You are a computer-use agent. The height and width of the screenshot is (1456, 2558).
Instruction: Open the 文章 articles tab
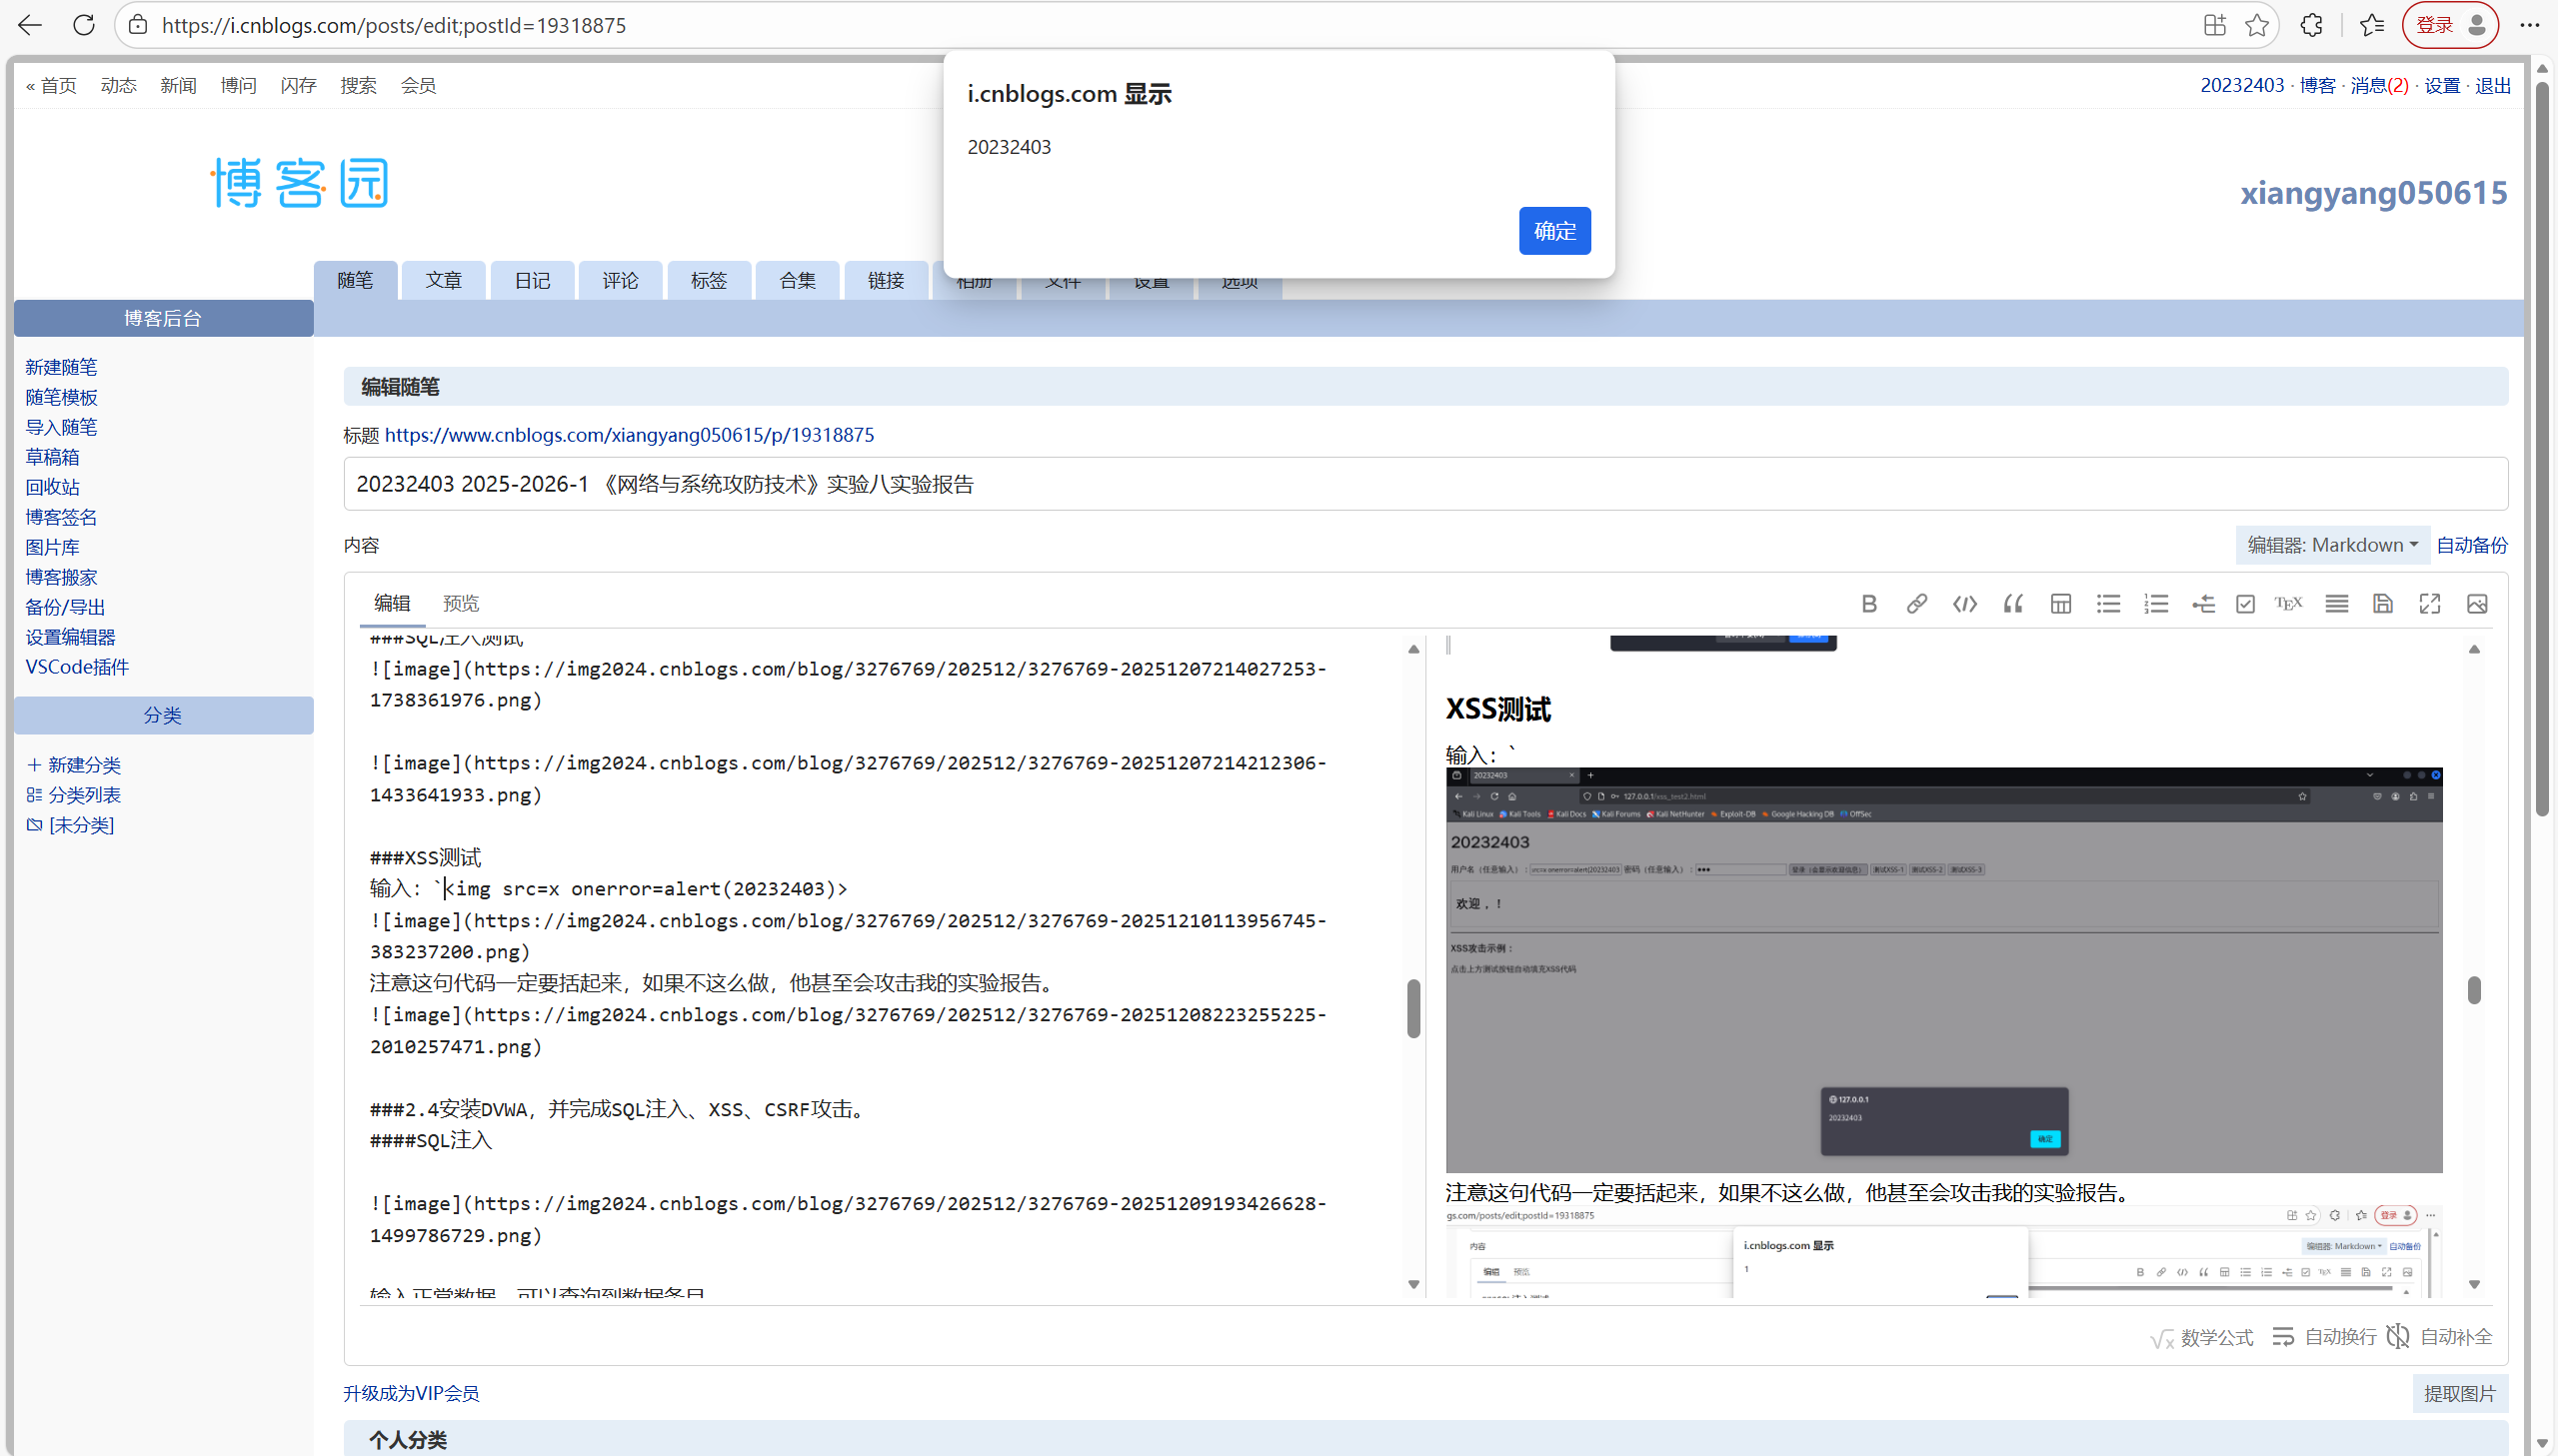[443, 281]
